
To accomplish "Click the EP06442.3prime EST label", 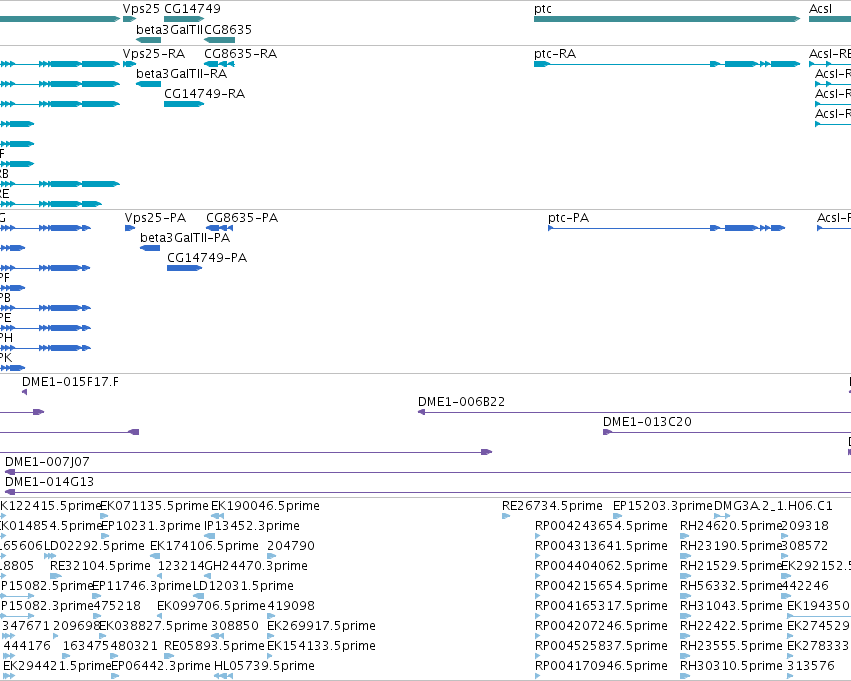I will pyautogui.click(x=161, y=666).
